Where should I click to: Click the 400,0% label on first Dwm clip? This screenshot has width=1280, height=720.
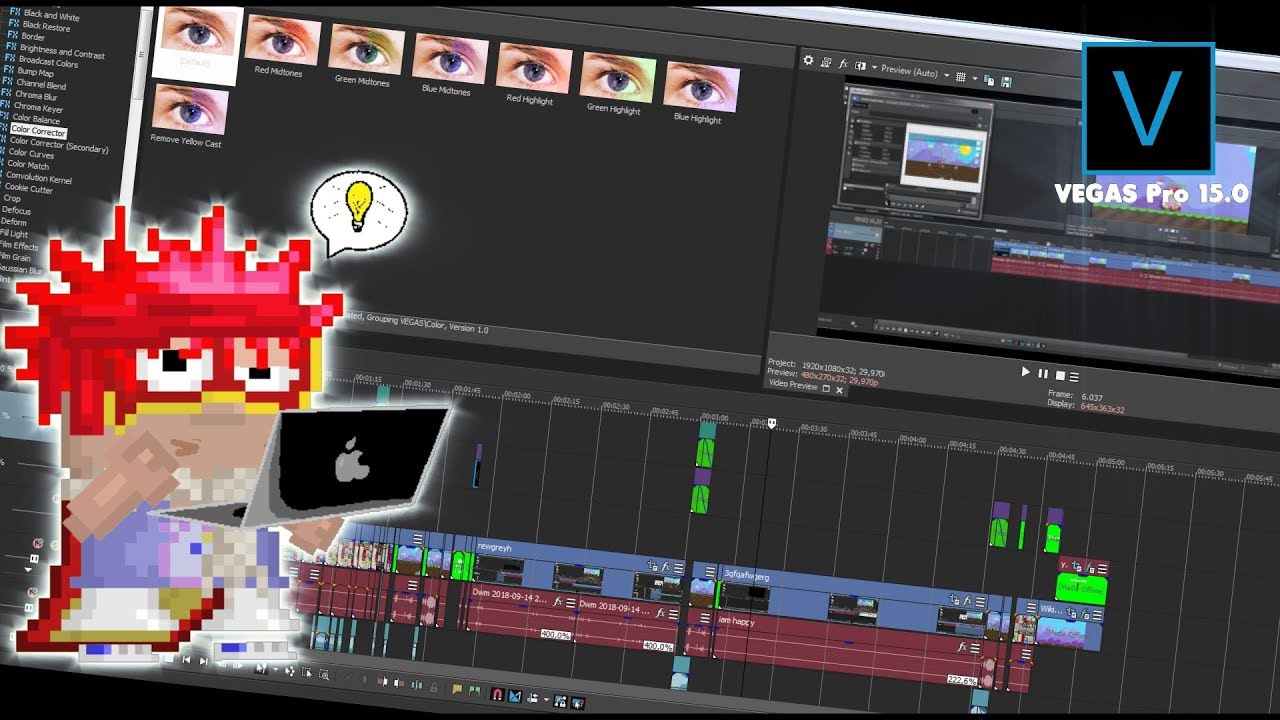[555, 634]
